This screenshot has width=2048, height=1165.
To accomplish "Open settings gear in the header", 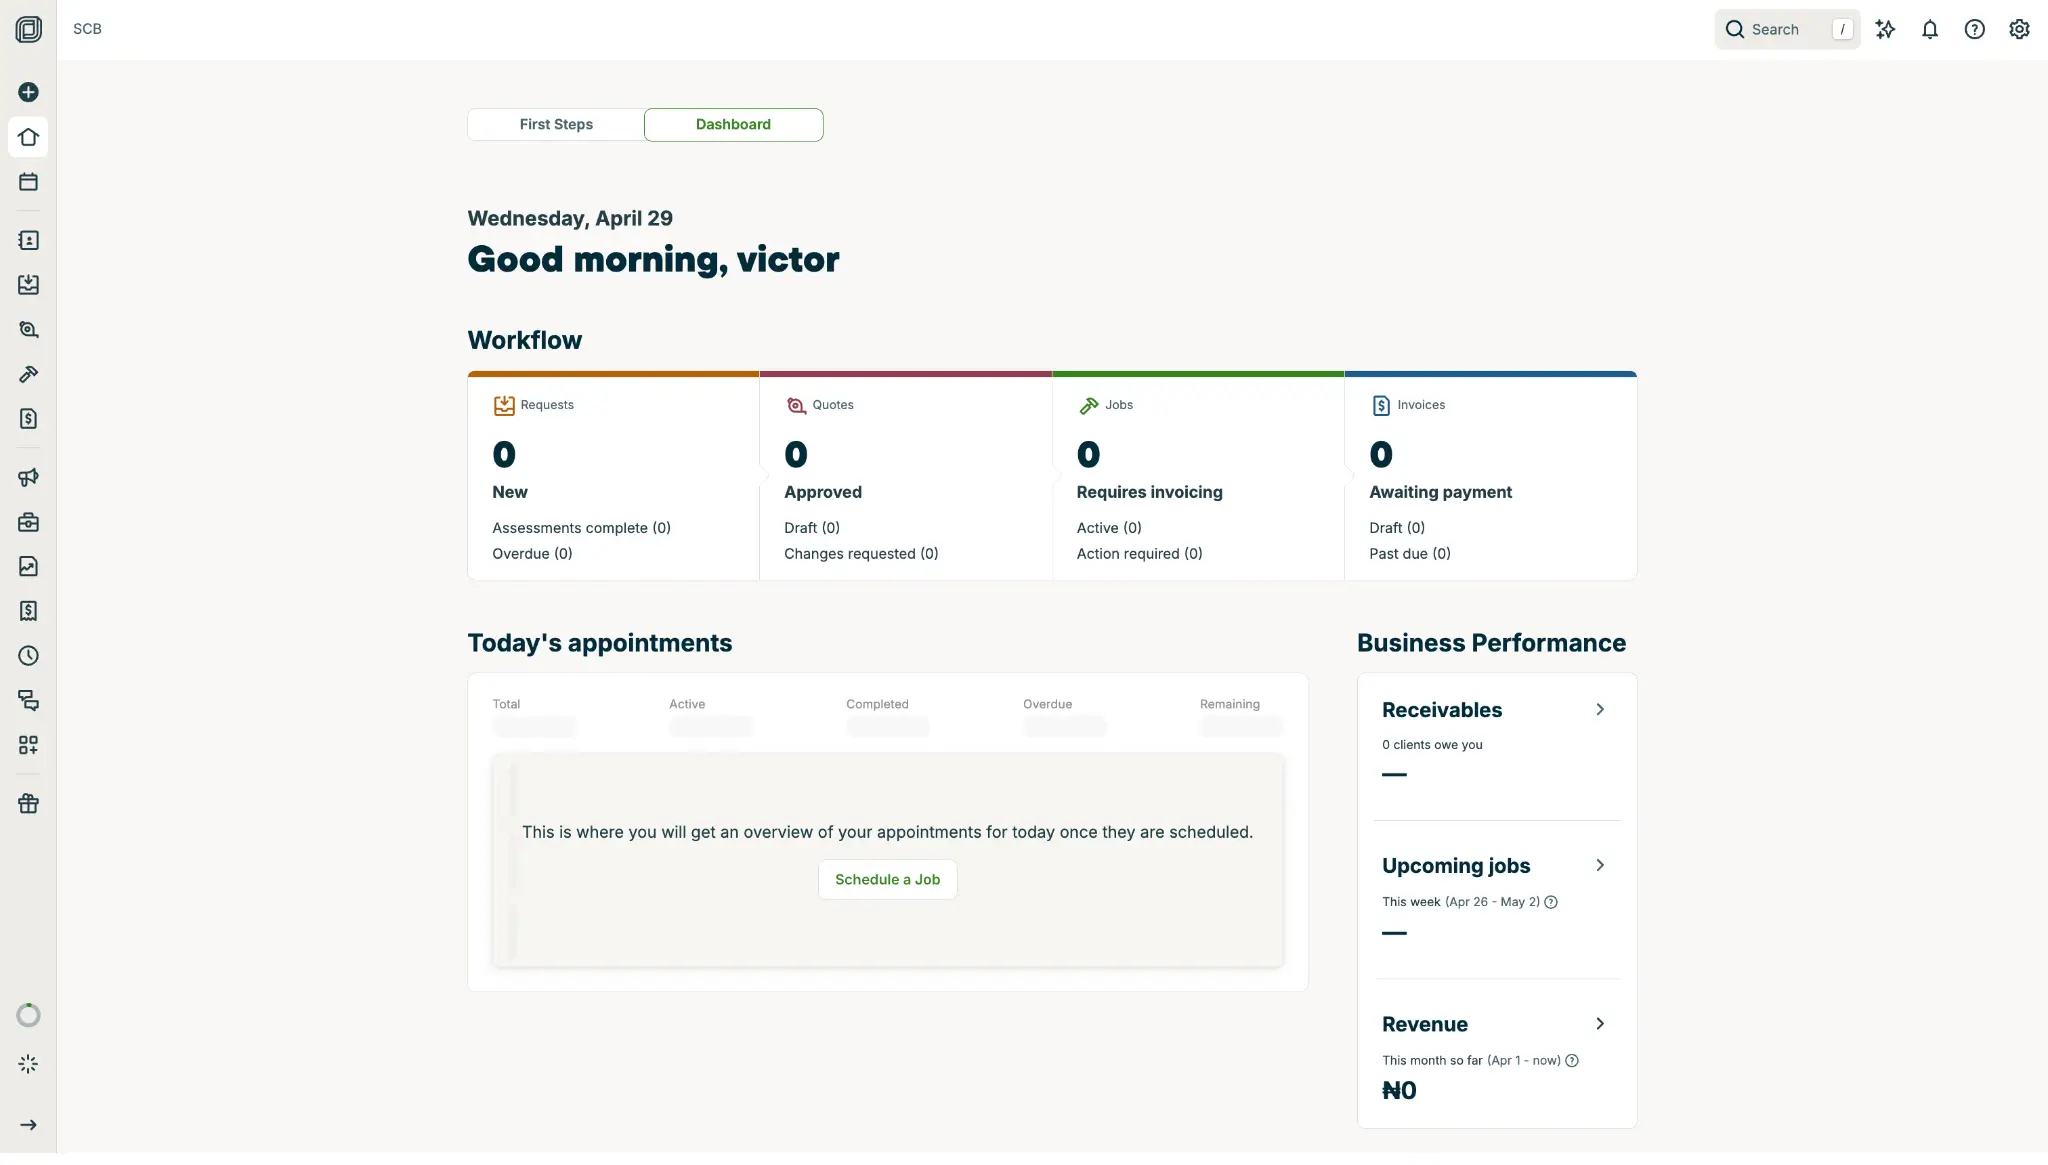I will click(2019, 29).
